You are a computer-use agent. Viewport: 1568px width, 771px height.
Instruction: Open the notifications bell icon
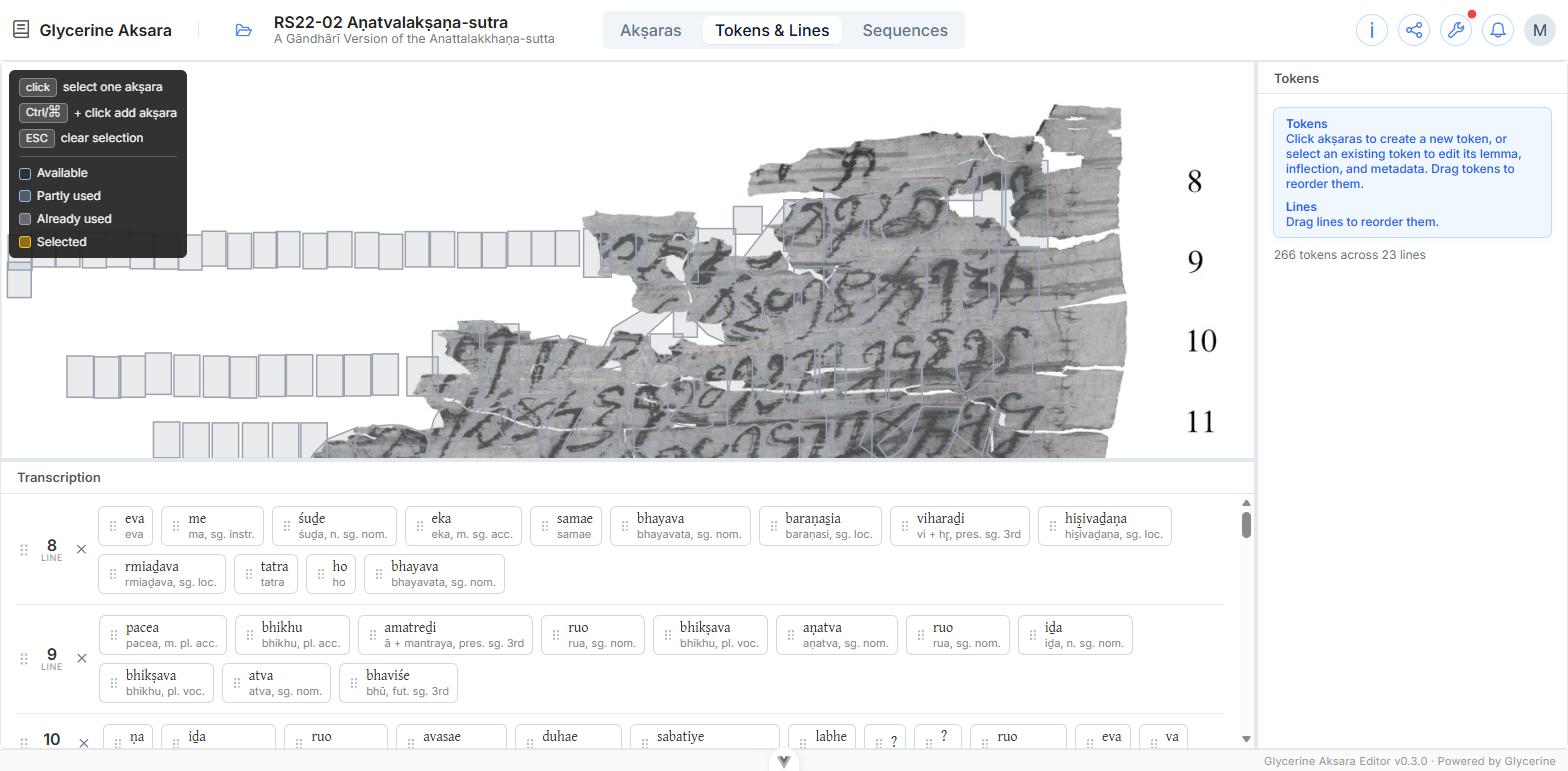pyautogui.click(x=1498, y=30)
